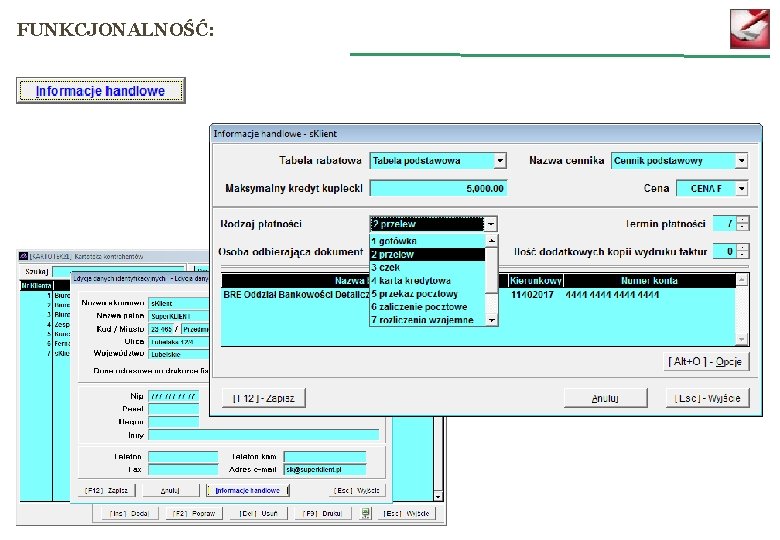780x540 pixels.
Task: Click the Termin płatności value field
Action: [724, 224]
